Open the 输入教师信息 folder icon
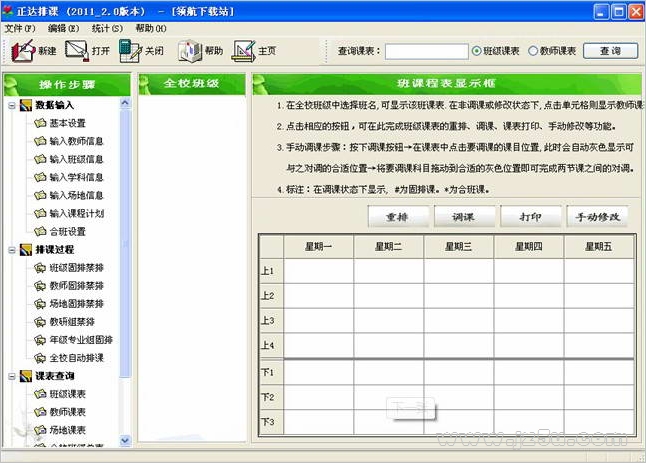 tap(40, 141)
